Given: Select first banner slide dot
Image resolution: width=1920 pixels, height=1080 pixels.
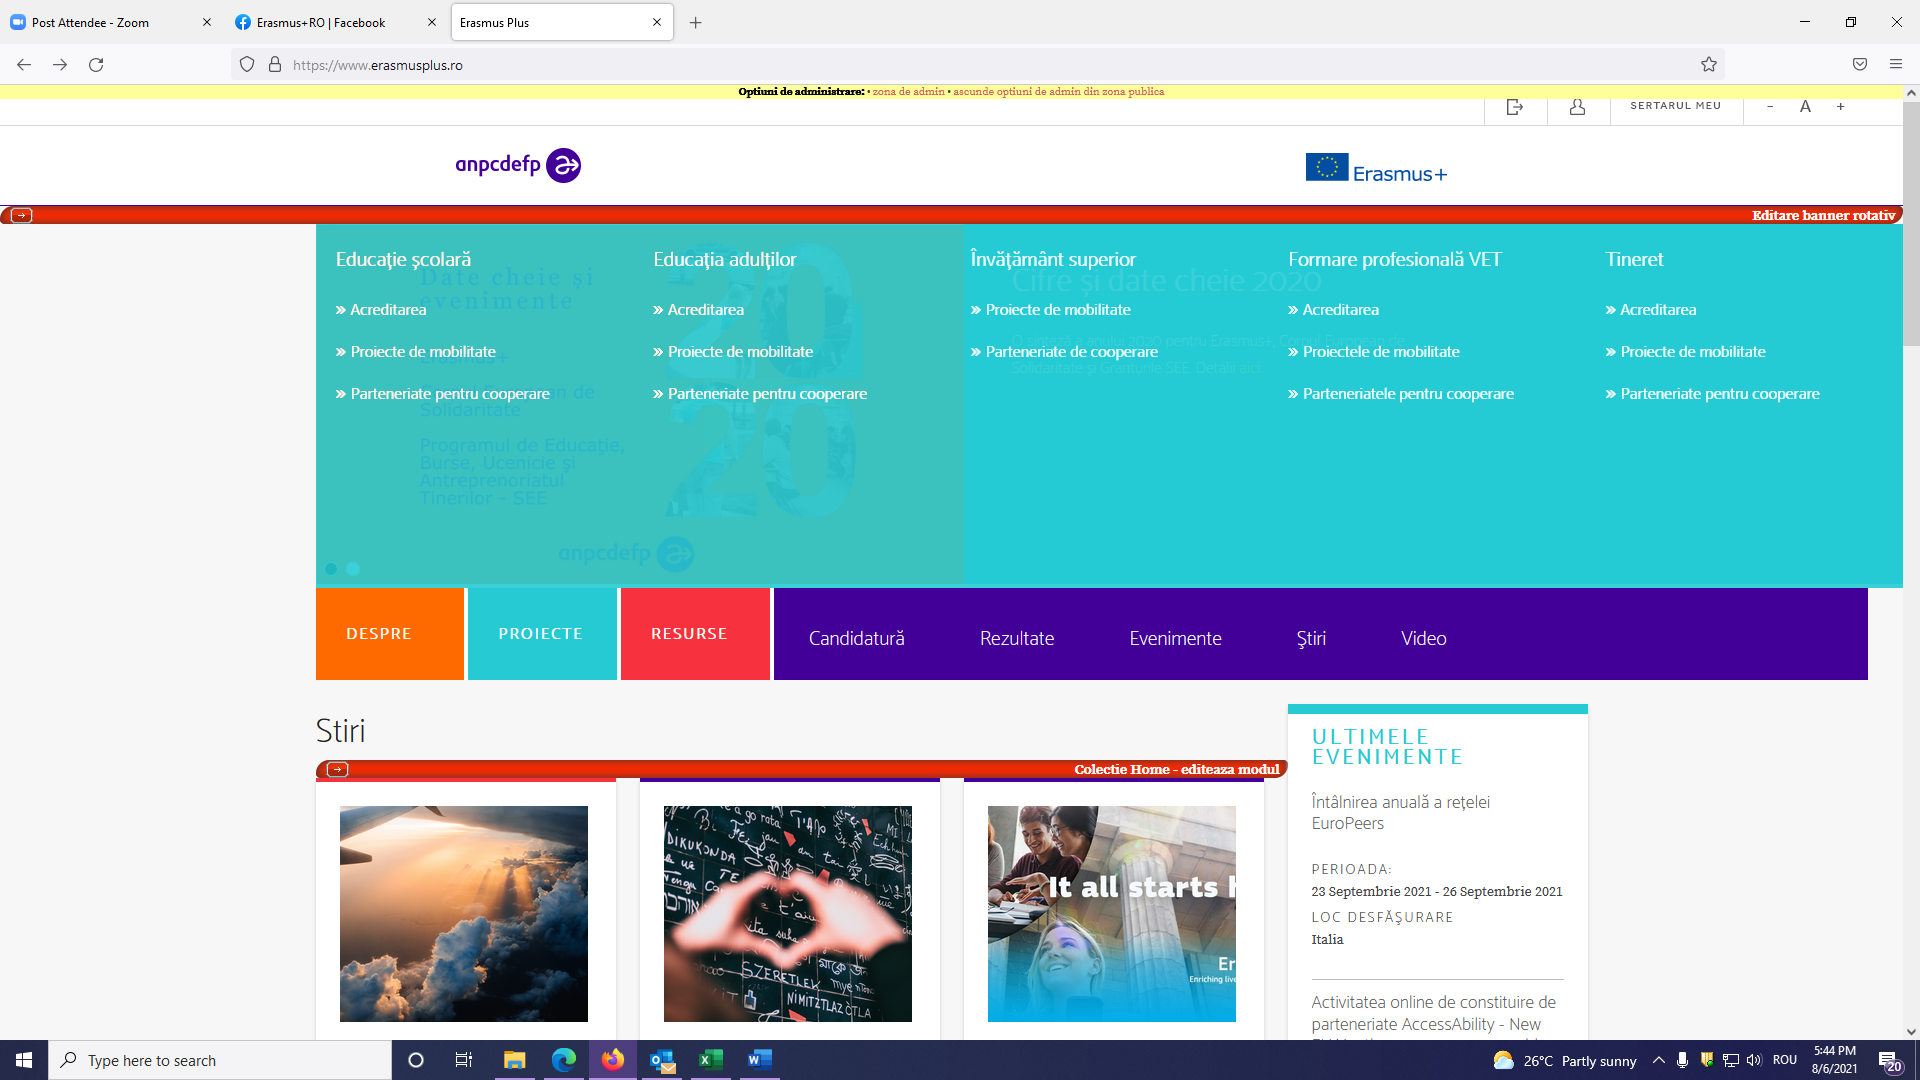Looking at the screenshot, I should coord(331,569).
